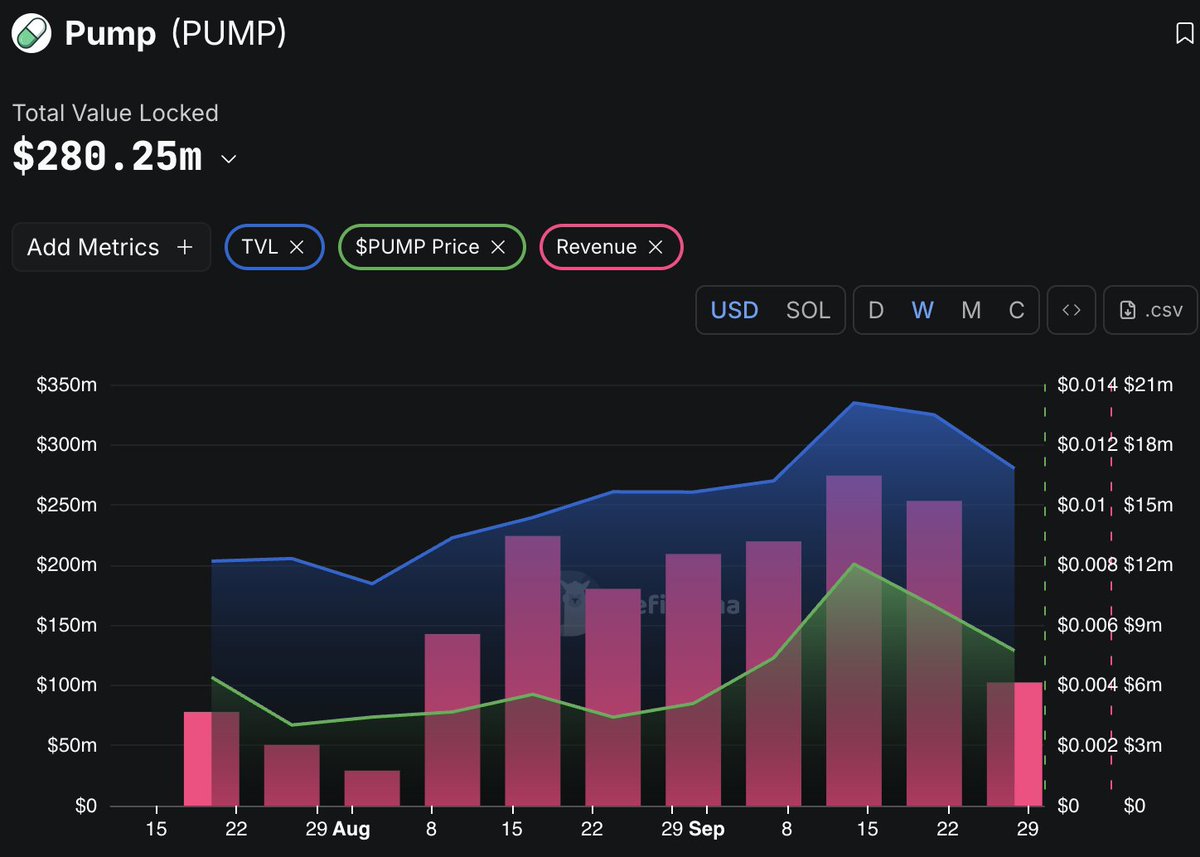Bookmark the Pump protocol
This screenshot has width=1200, height=857.
1183,34
